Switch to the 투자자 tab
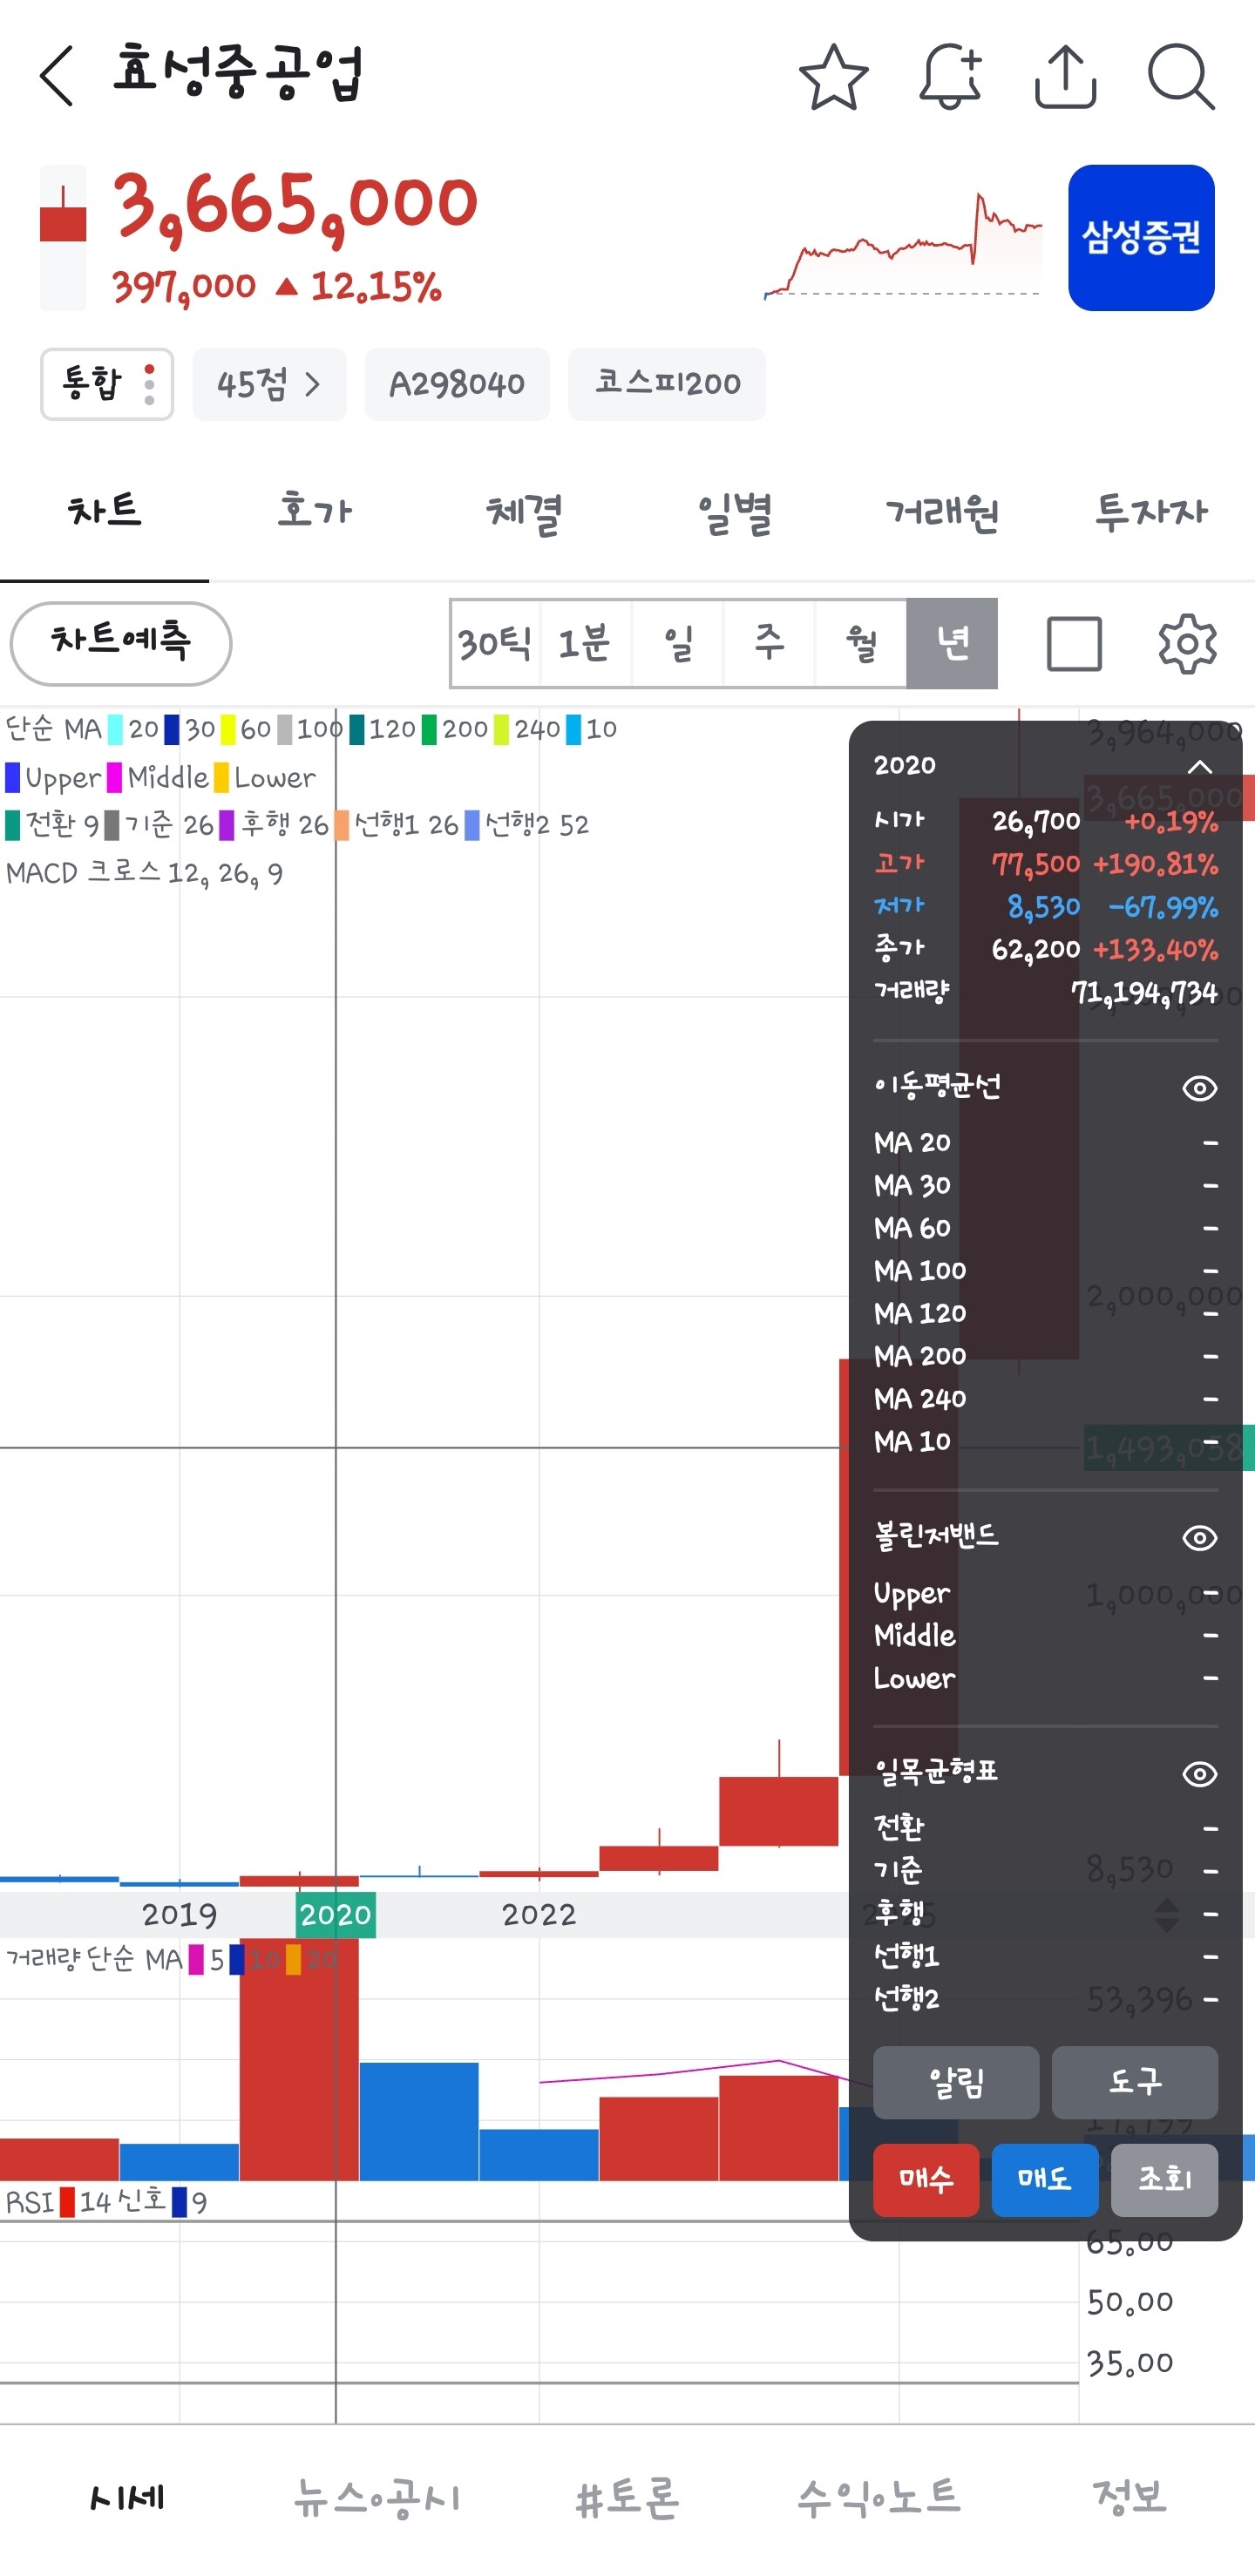This screenshot has height=2576, width=1255. (x=1150, y=511)
